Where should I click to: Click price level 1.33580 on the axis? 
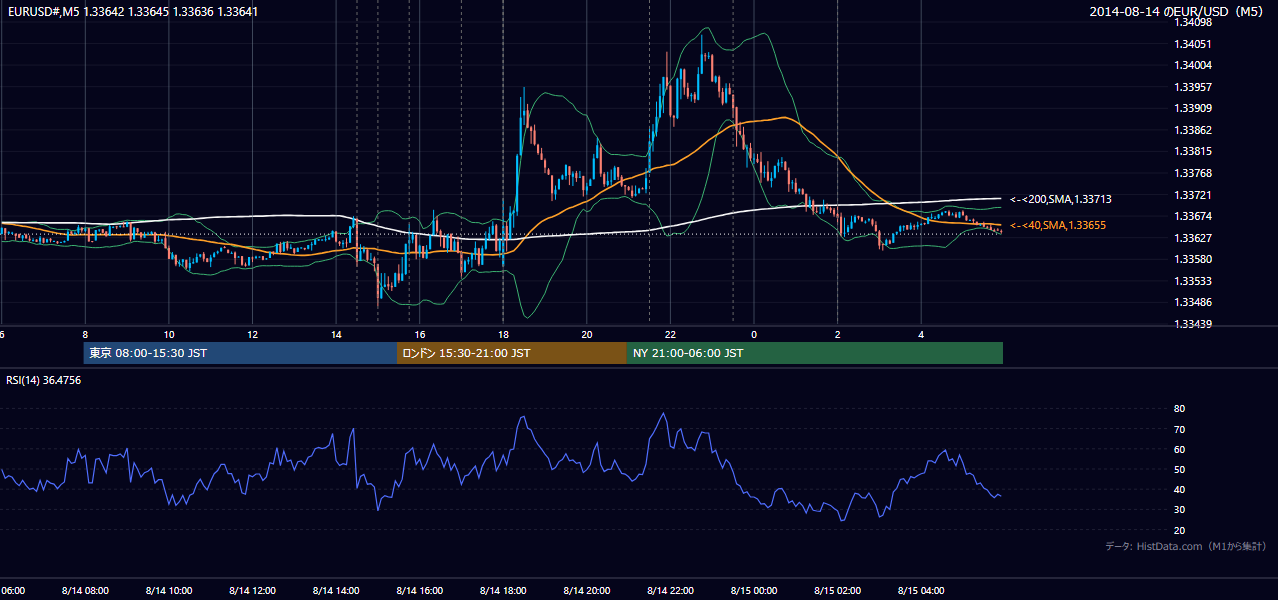click(1192, 259)
